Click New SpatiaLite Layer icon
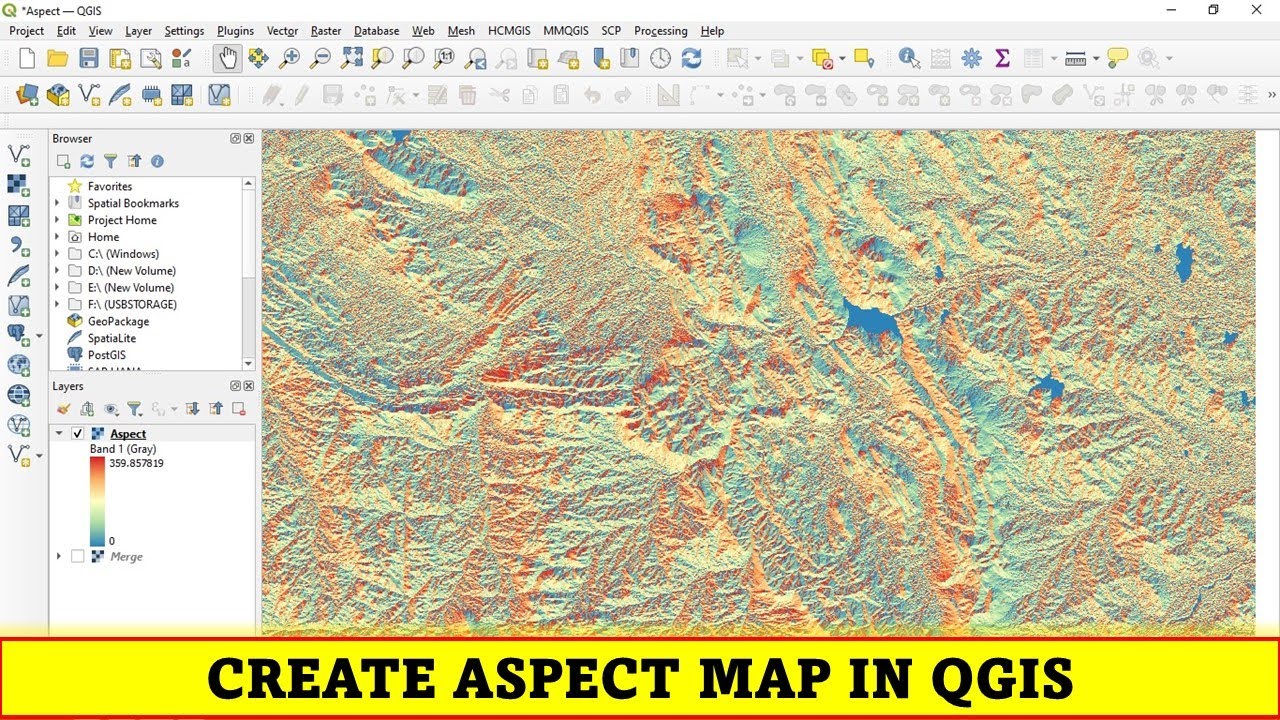 [x=120, y=95]
